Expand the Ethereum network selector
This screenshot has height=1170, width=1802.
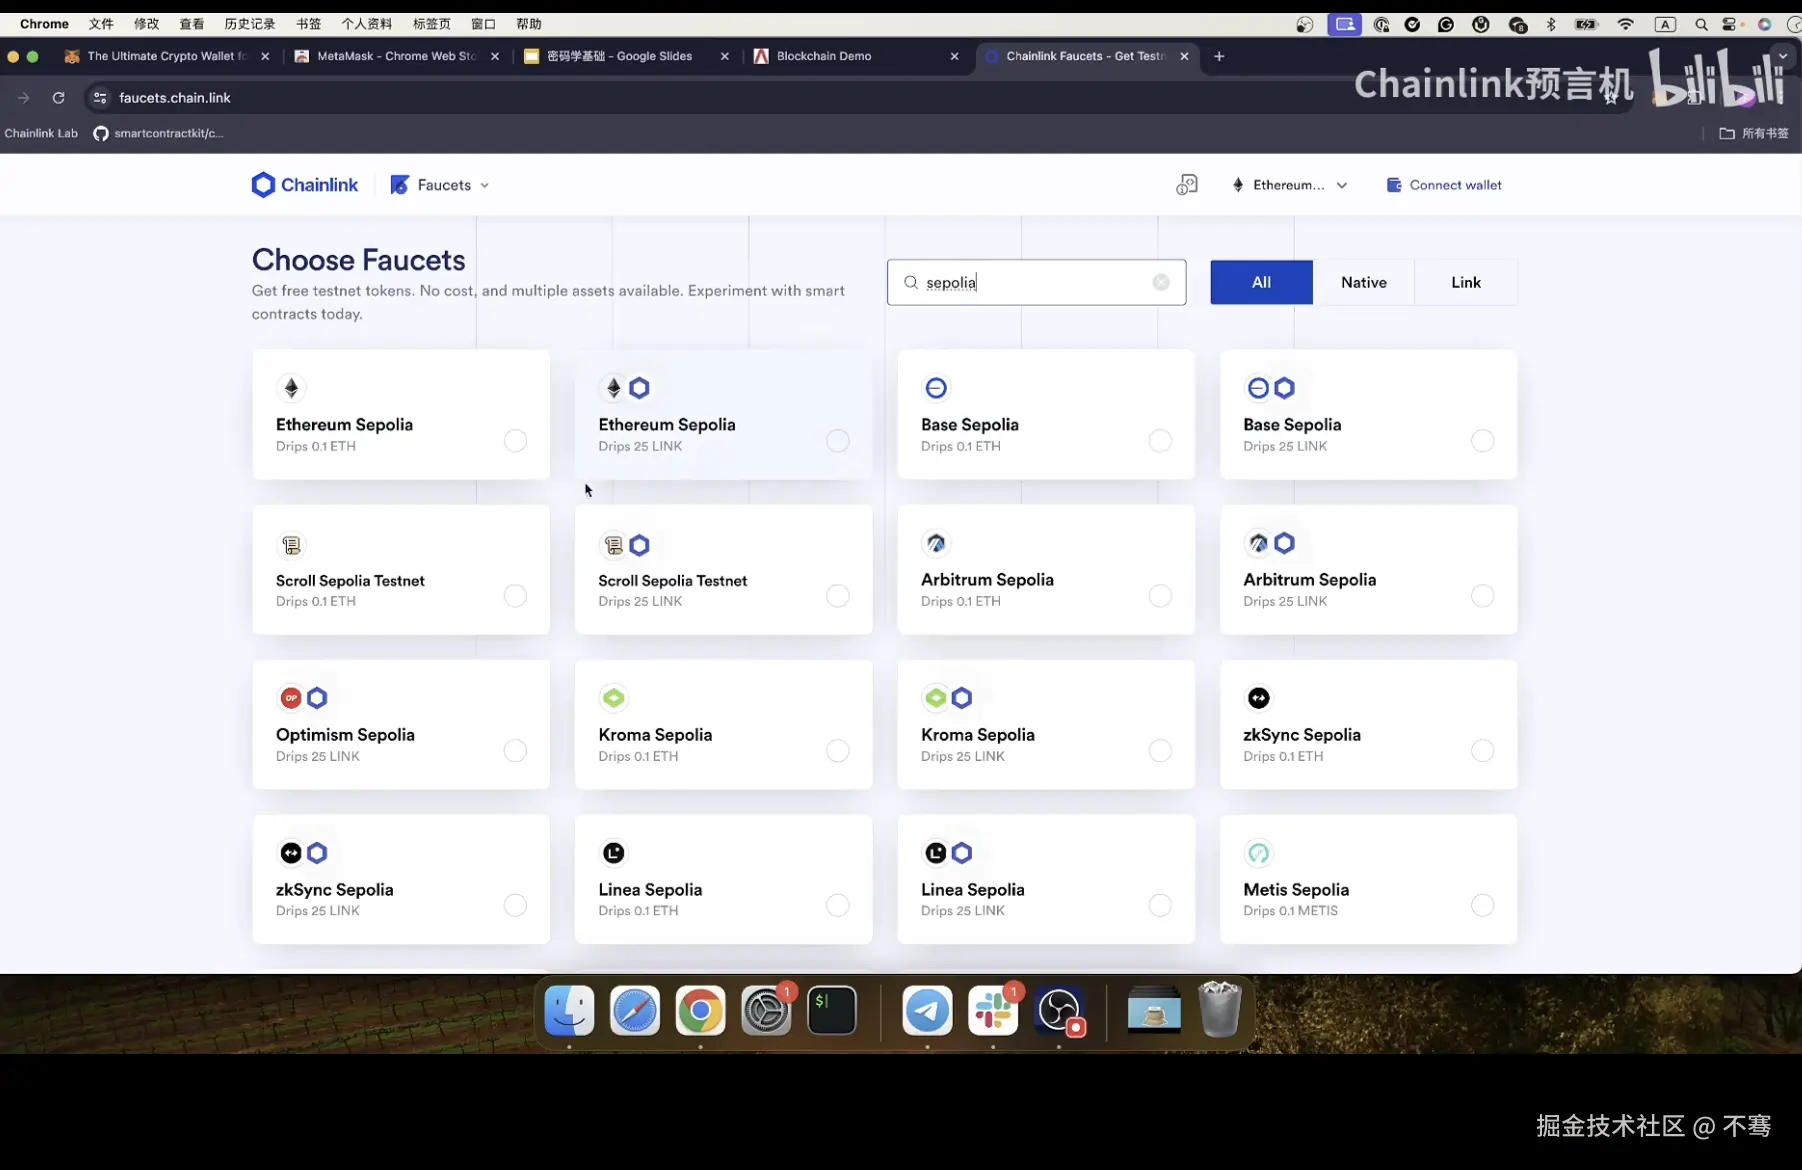pyautogui.click(x=1290, y=185)
